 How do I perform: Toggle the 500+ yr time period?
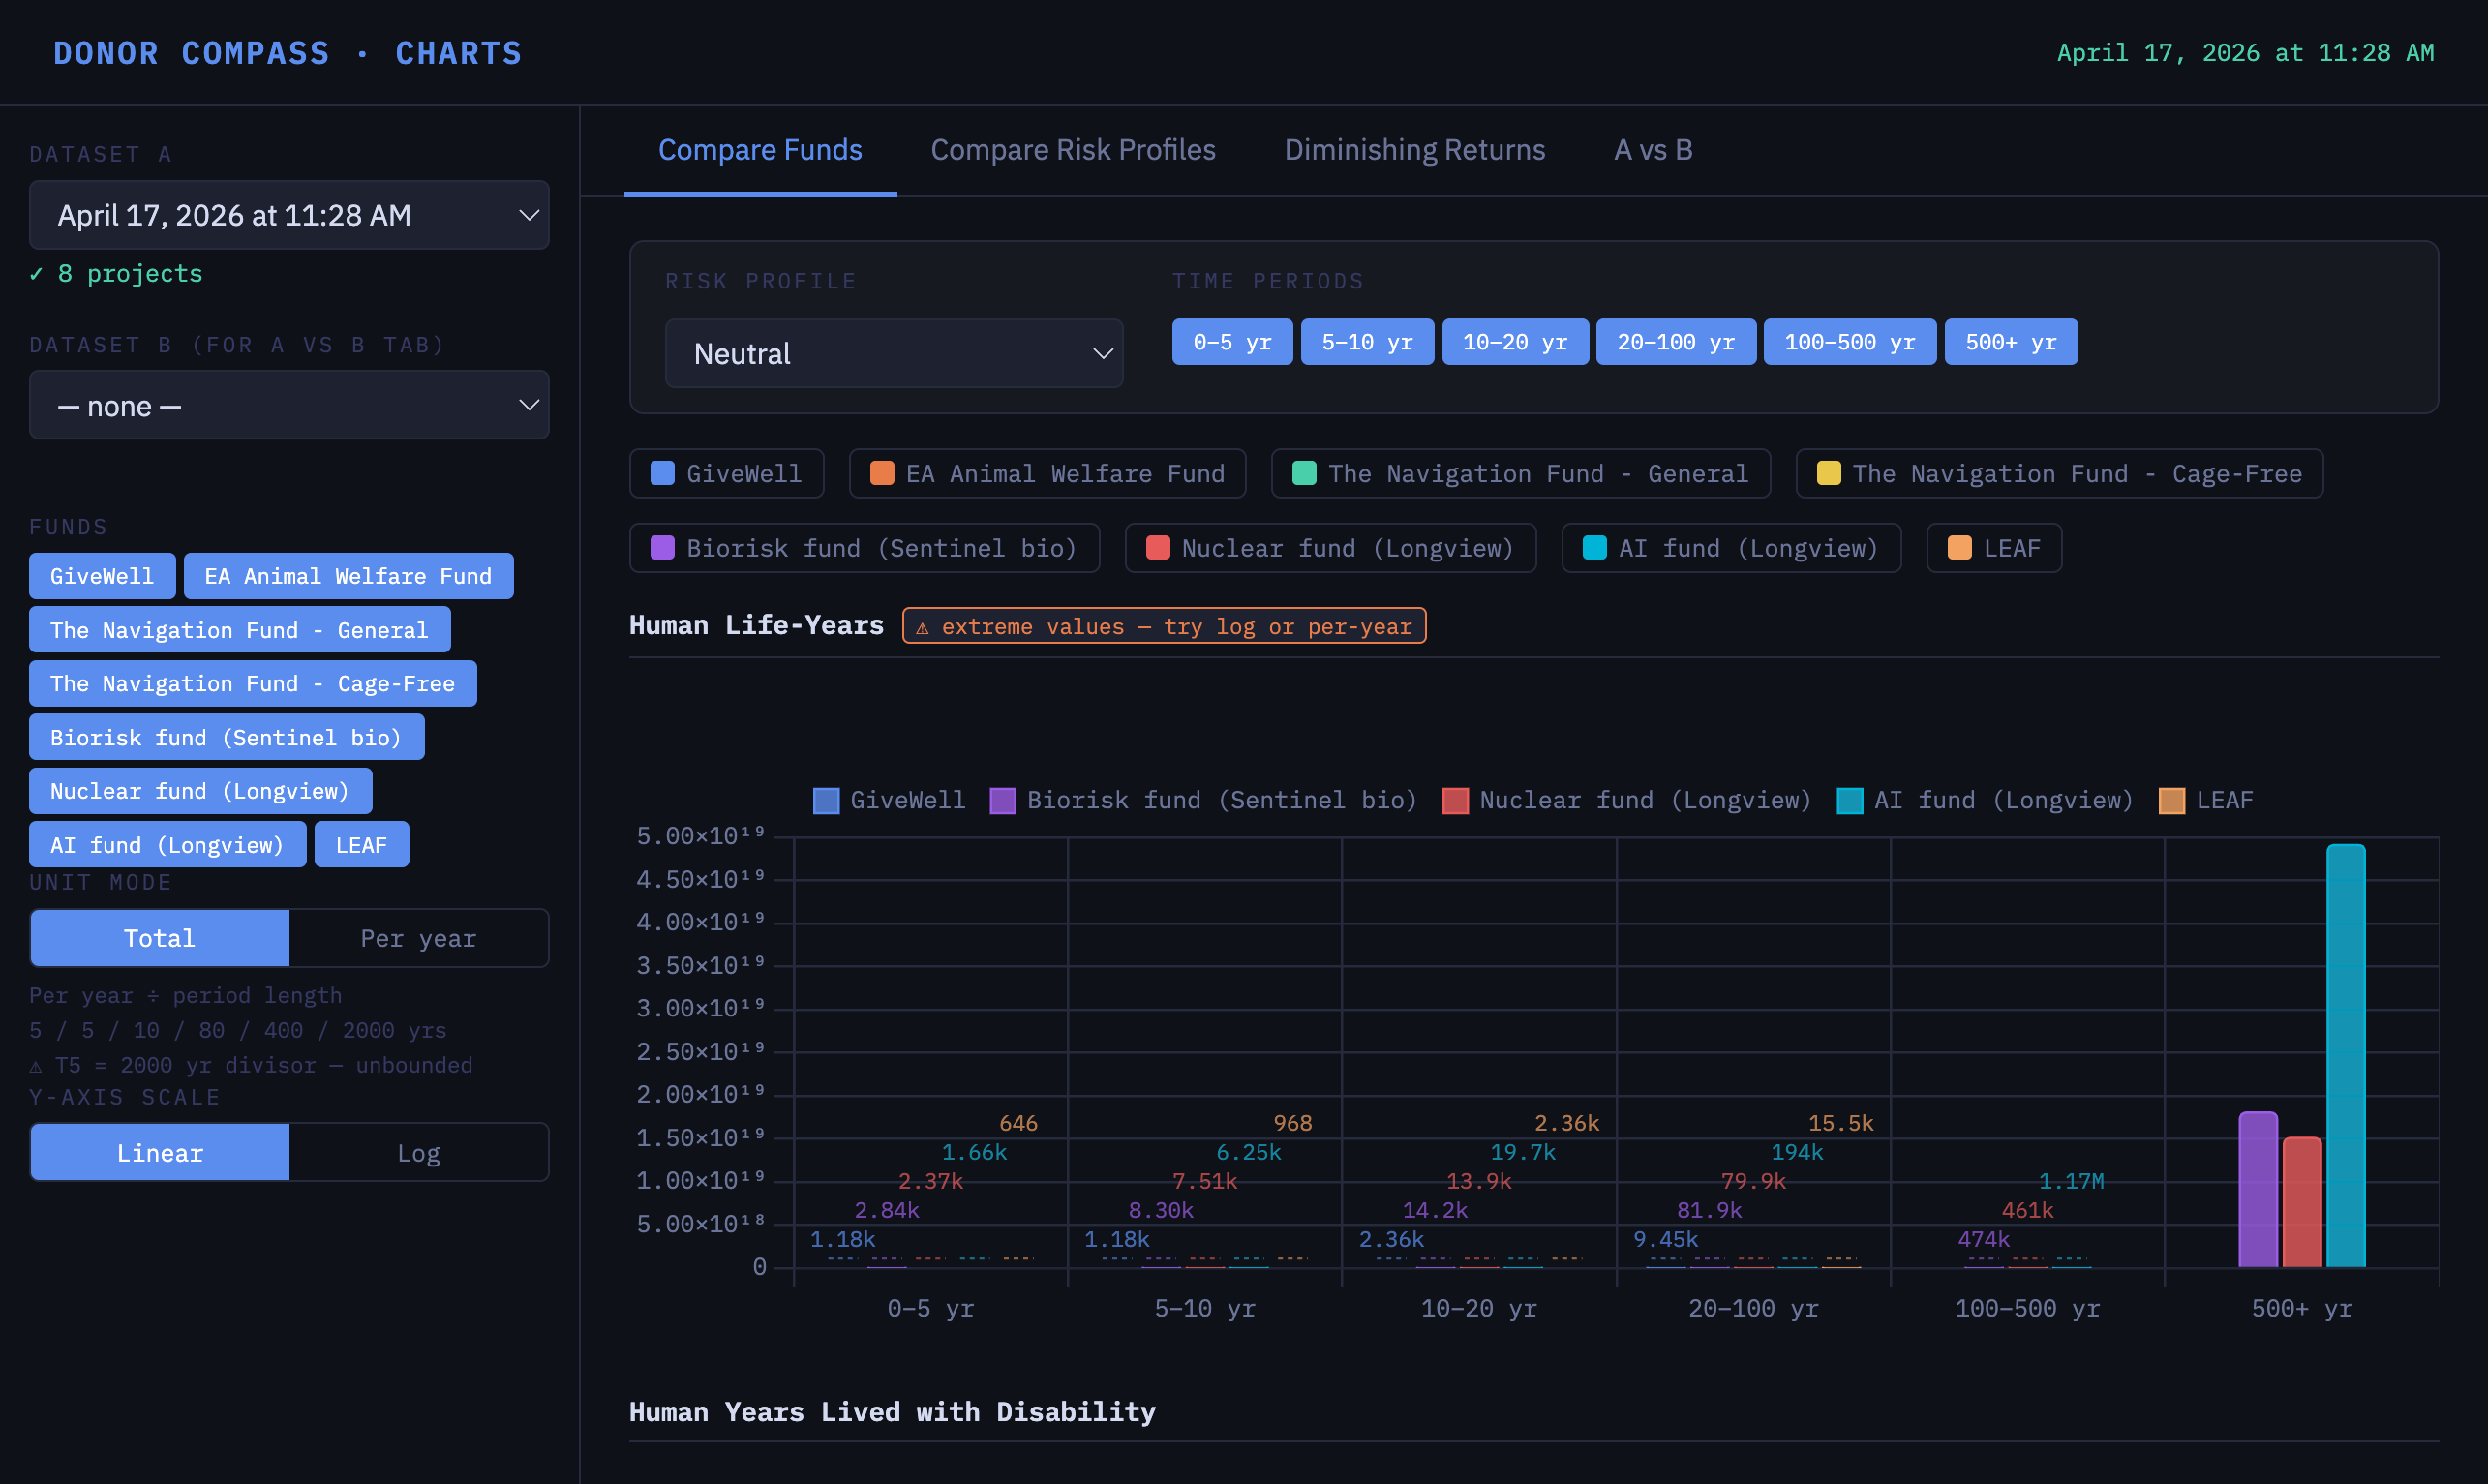click(2011, 342)
